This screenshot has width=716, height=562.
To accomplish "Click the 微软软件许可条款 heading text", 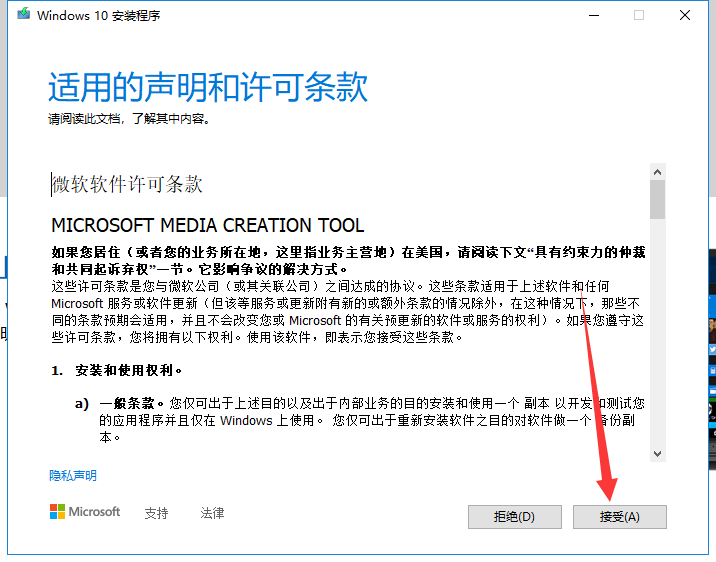I will coord(127,184).
